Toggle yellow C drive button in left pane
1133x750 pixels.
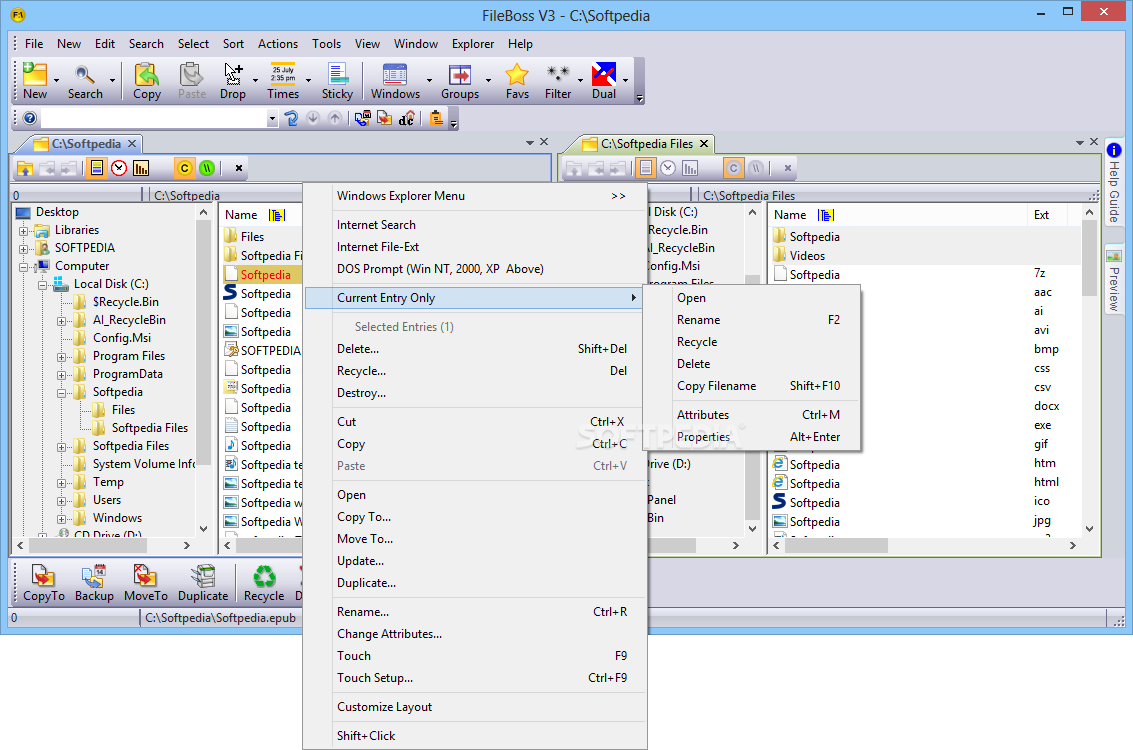point(185,168)
